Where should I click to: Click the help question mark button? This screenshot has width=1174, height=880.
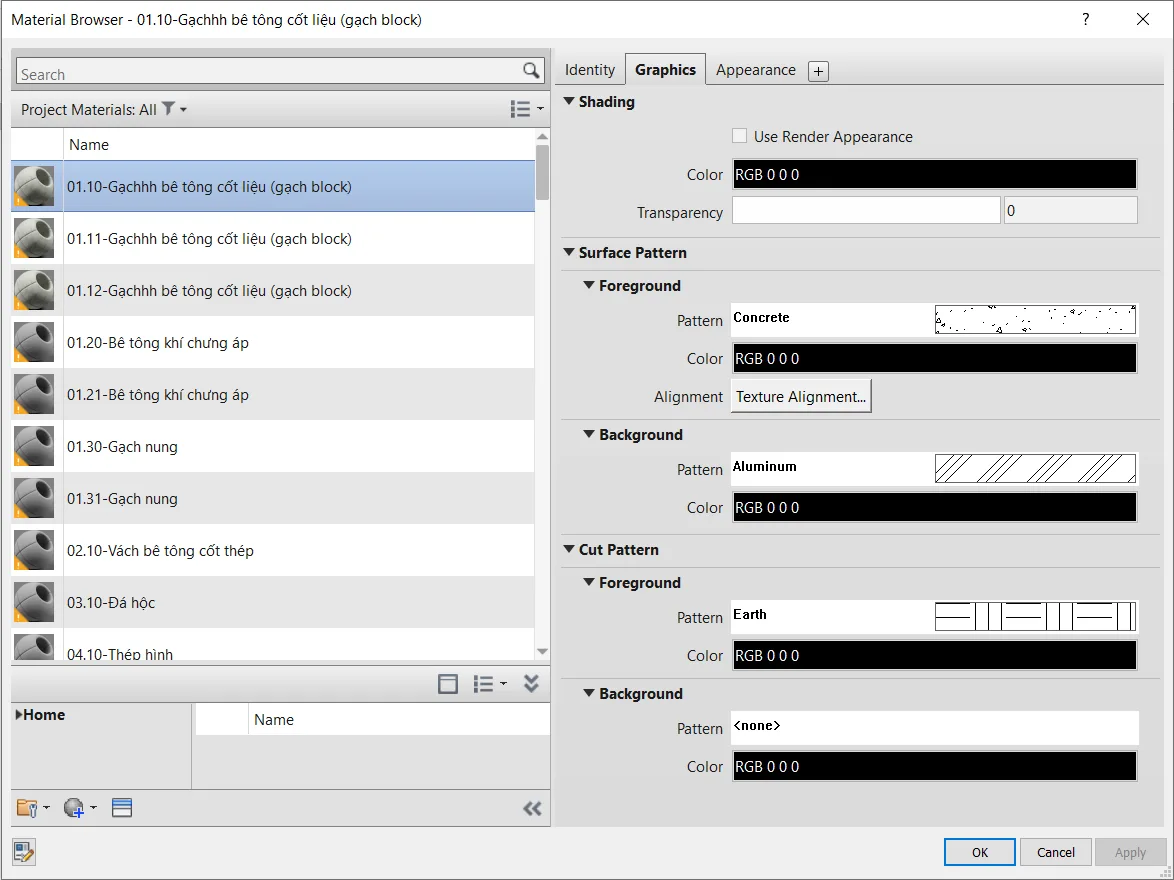point(1086,19)
